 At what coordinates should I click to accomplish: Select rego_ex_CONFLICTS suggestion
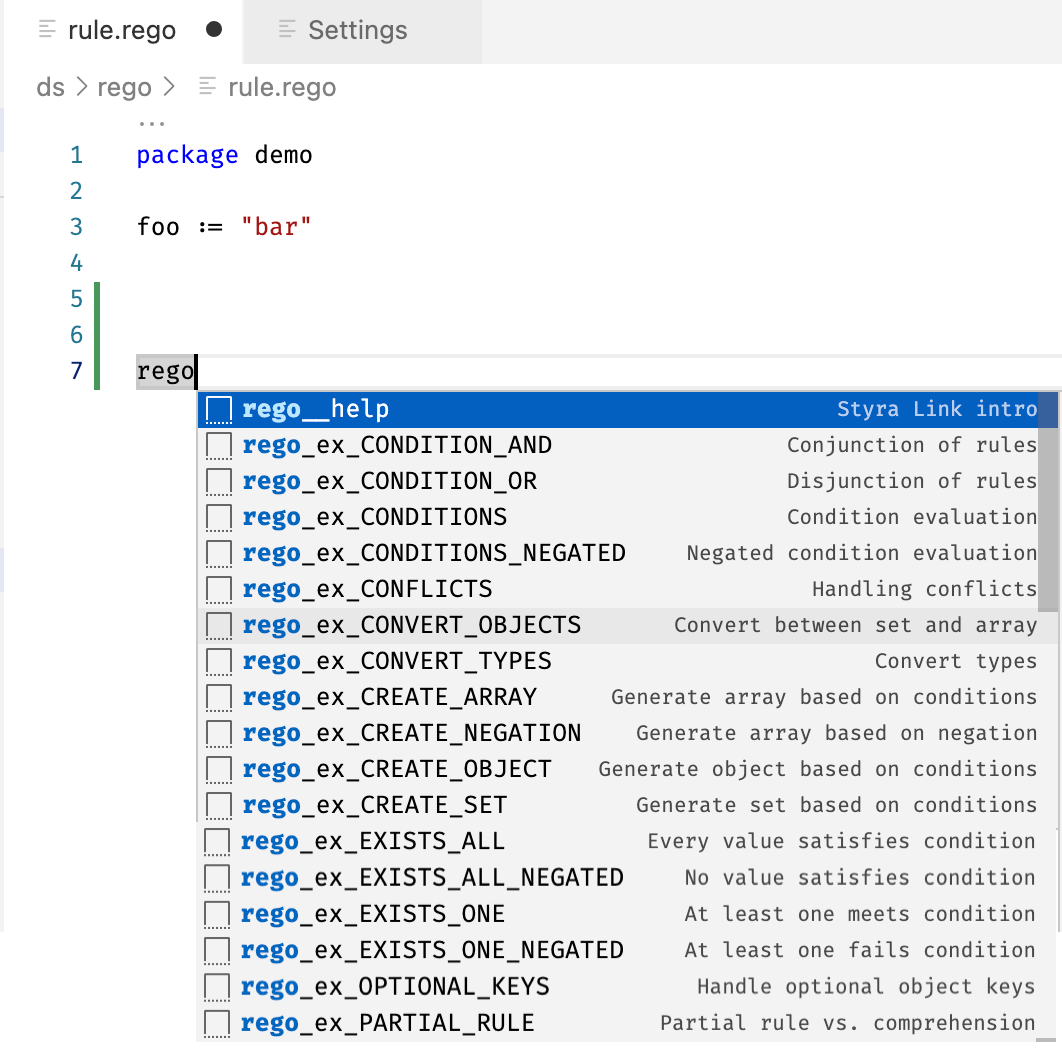click(x=627, y=589)
